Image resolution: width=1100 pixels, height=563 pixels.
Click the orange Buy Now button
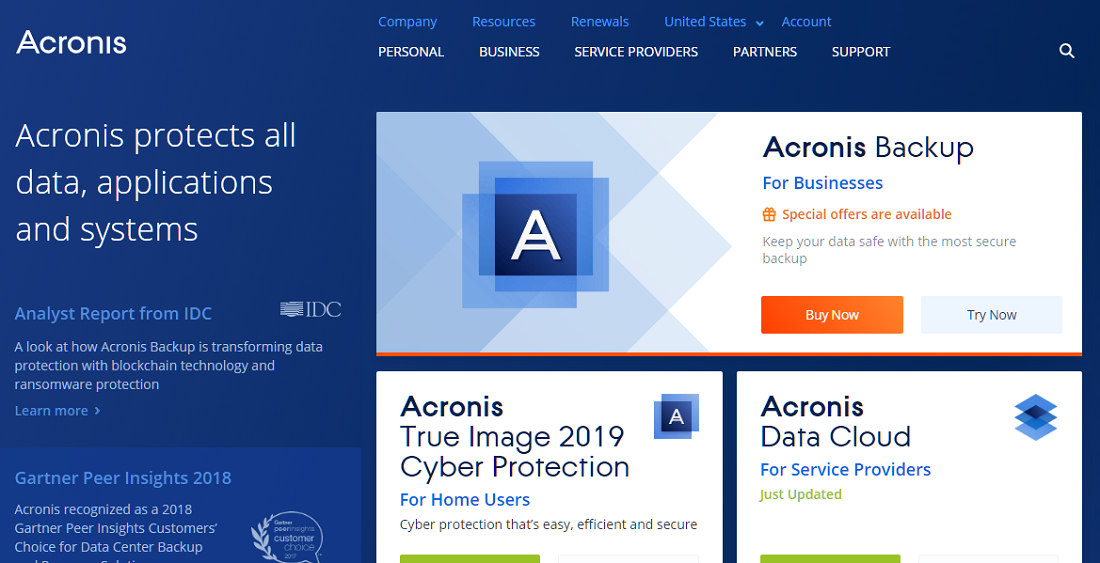(832, 315)
